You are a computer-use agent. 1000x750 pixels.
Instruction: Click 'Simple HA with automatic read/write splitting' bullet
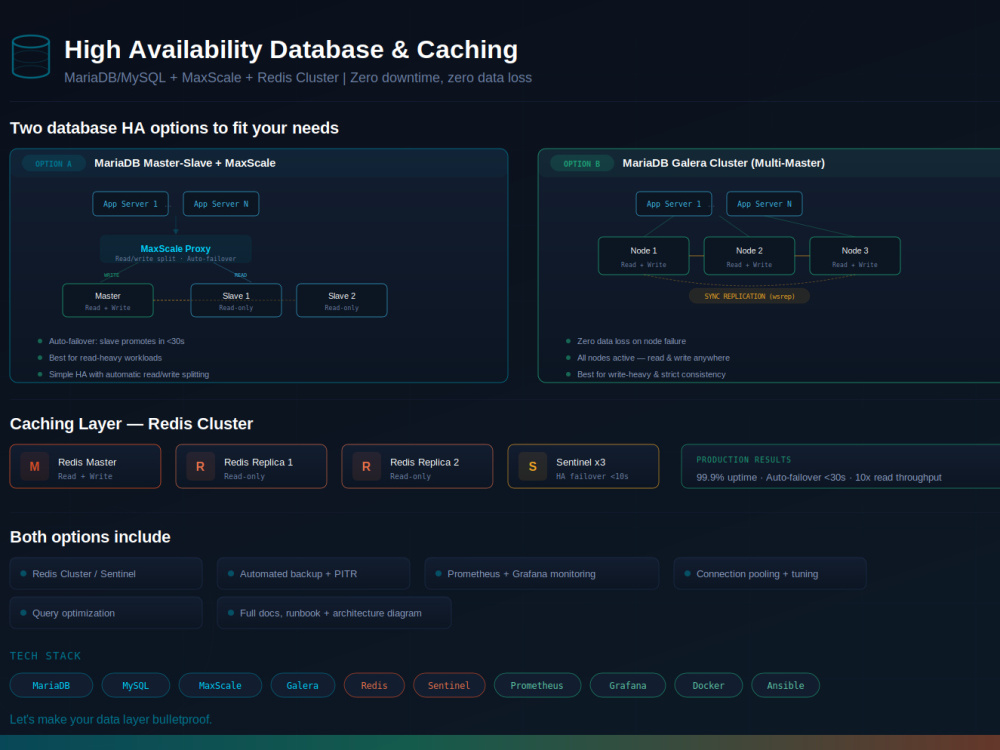point(129,374)
